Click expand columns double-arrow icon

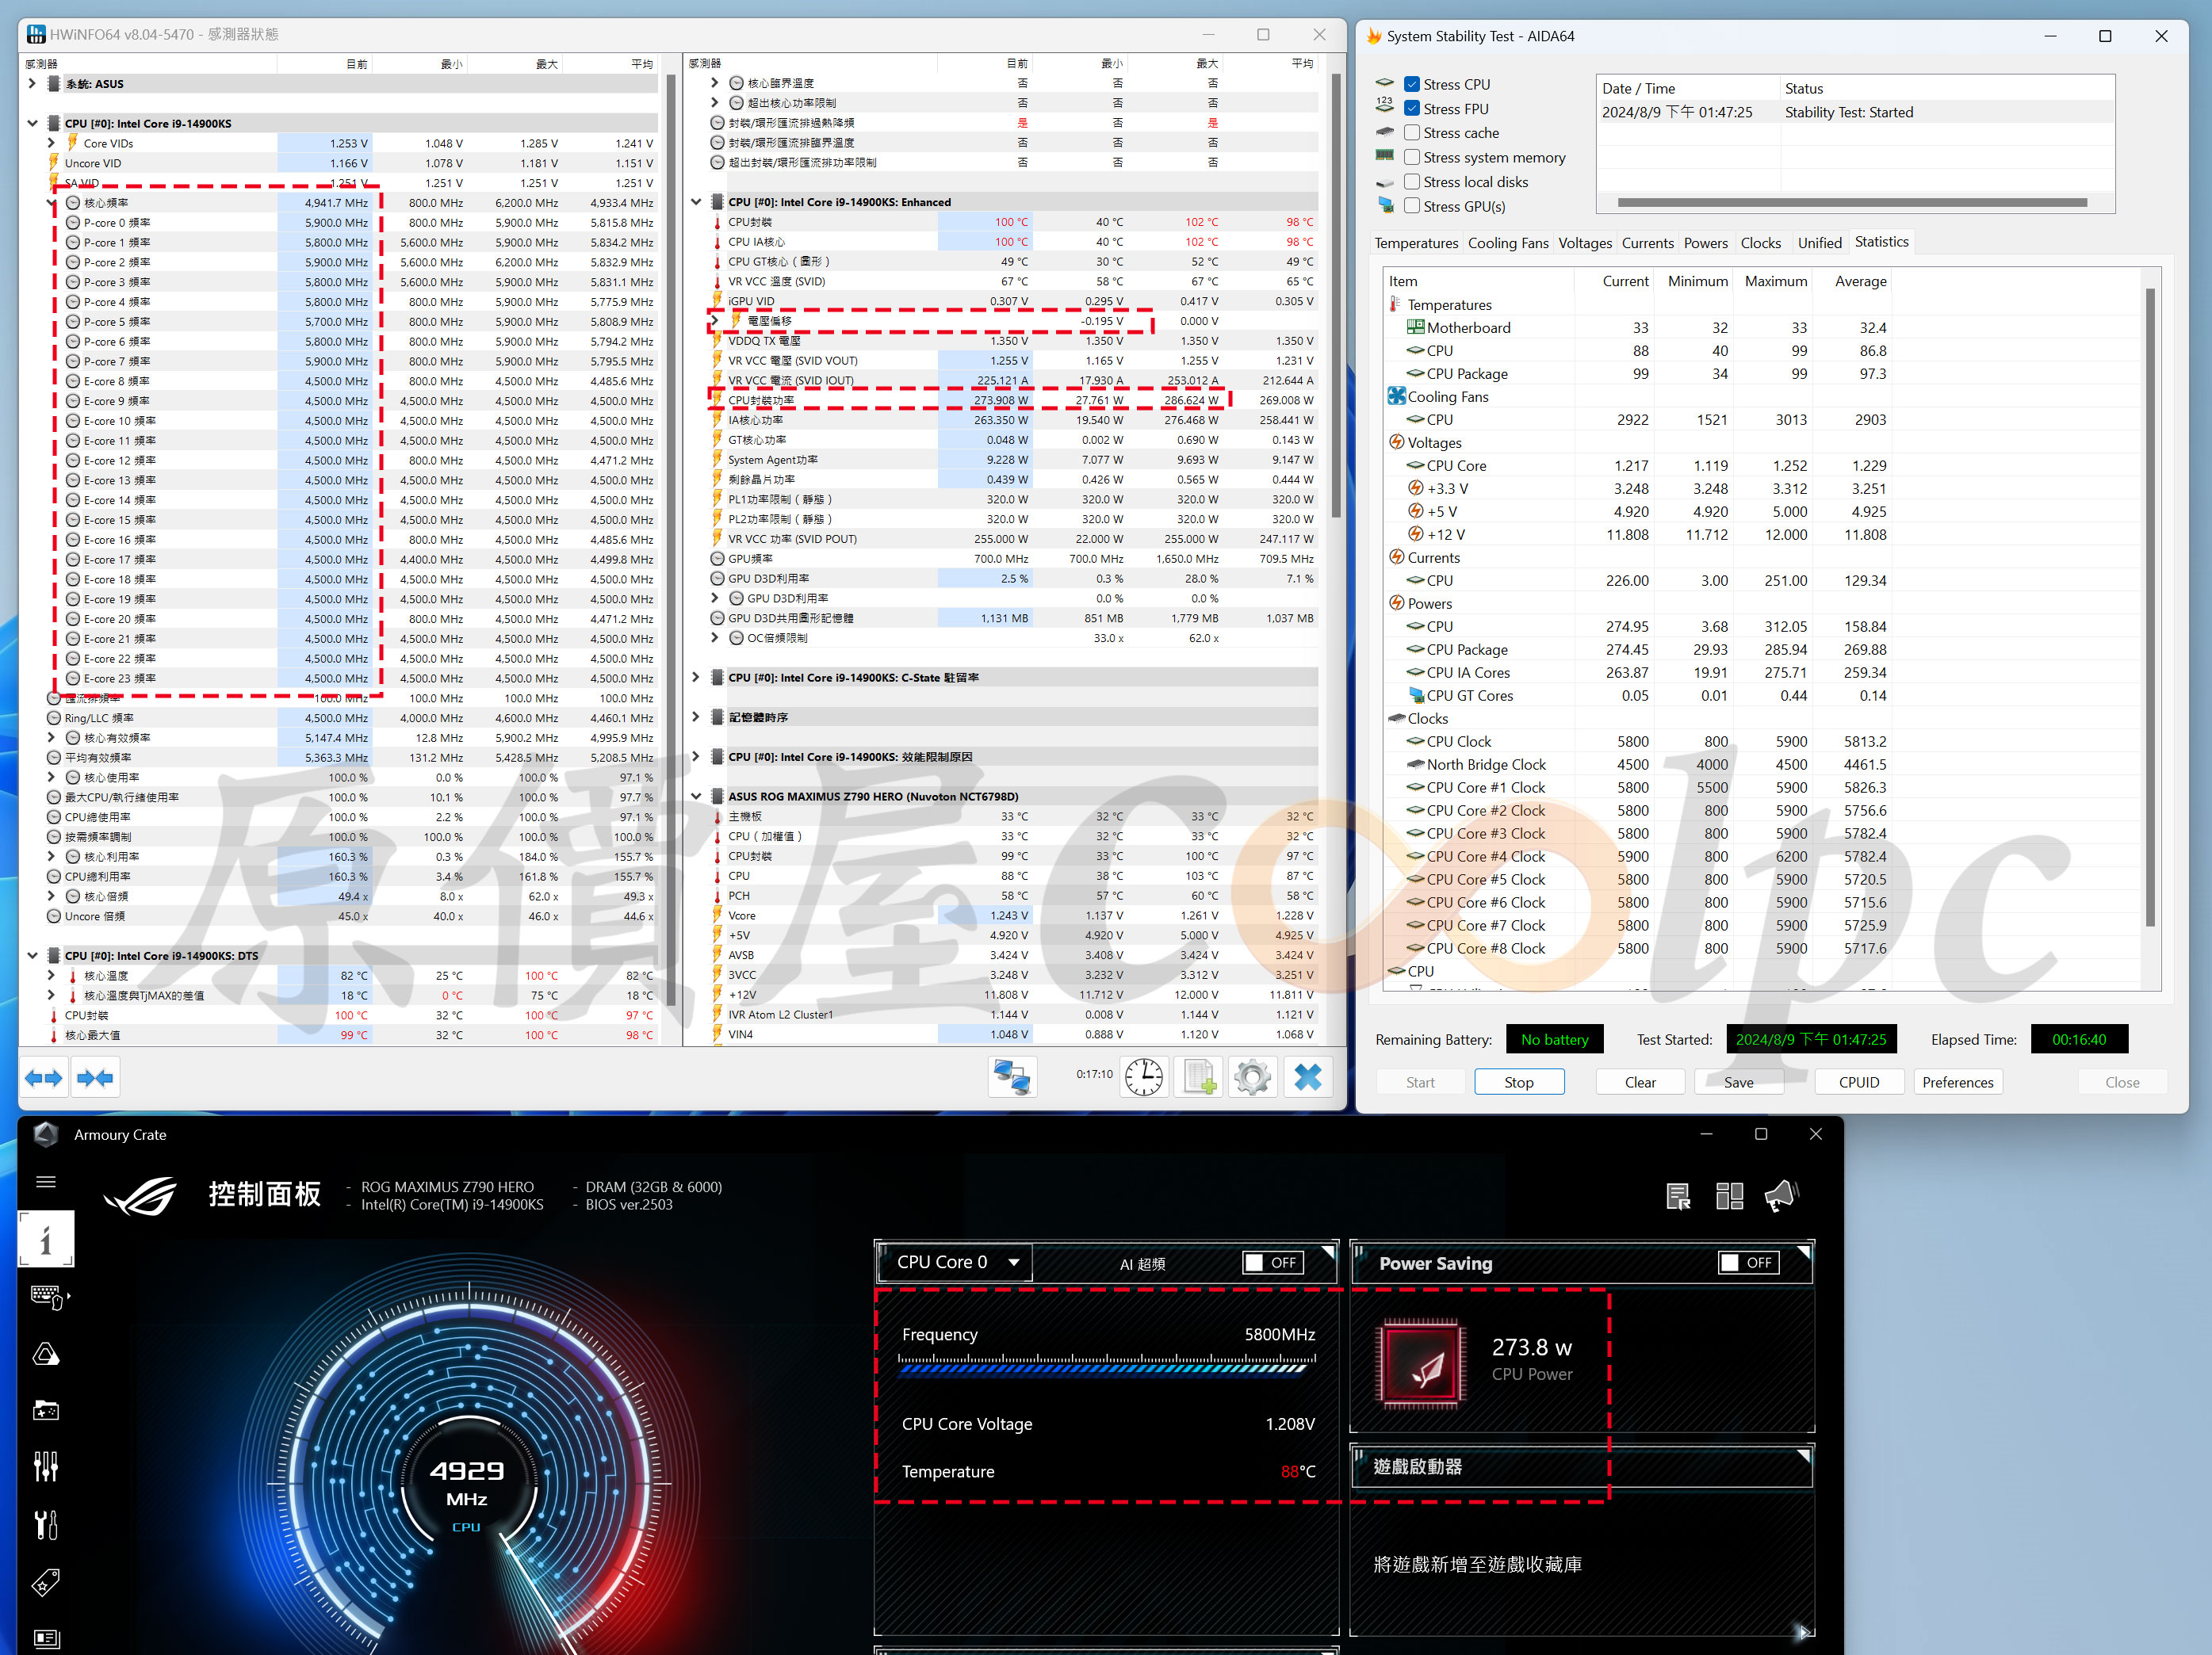point(43,1077)
